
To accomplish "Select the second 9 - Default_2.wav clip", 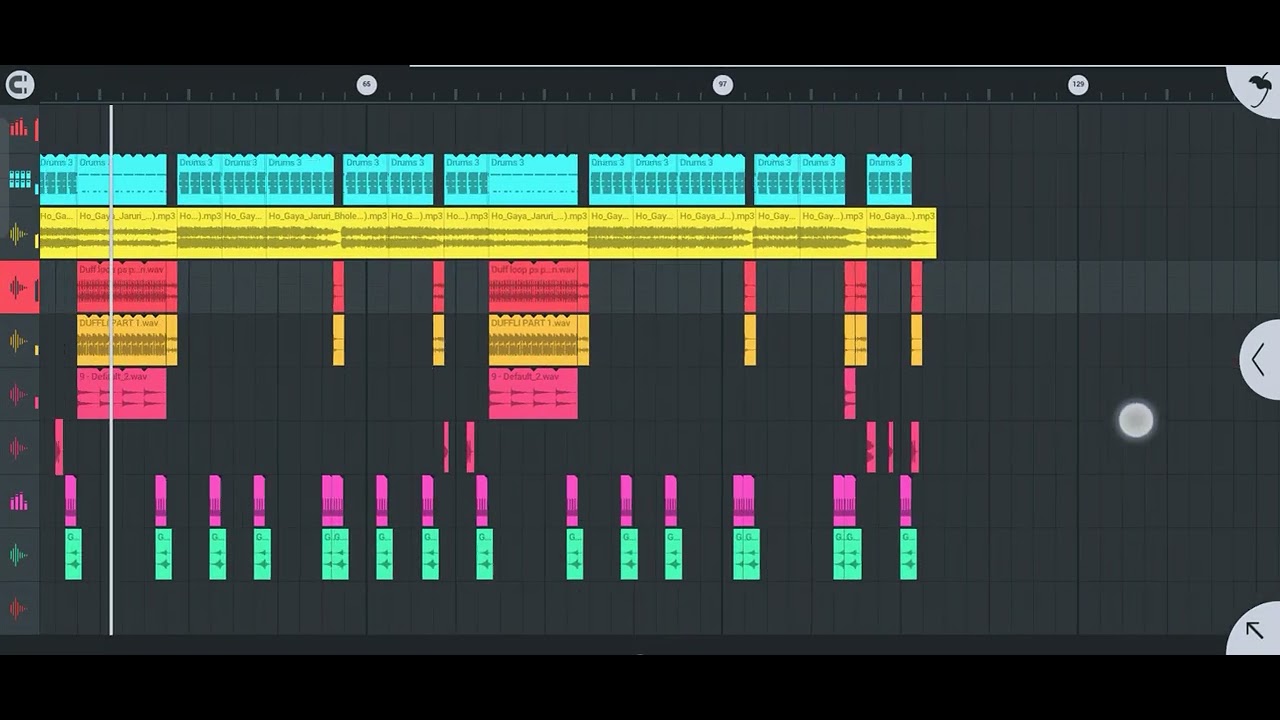I will 533,393.
